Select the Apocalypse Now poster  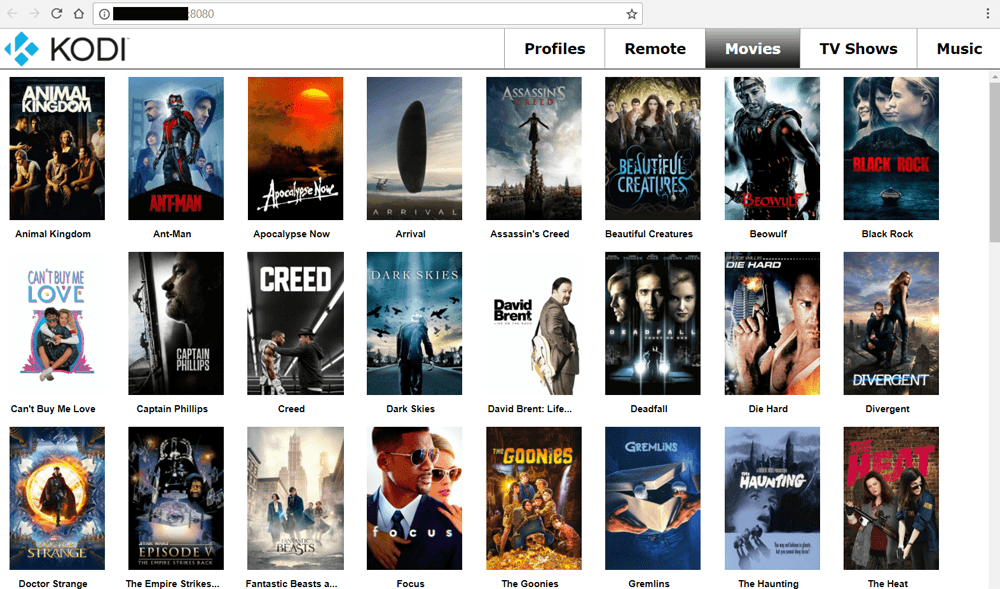(295, 149)
